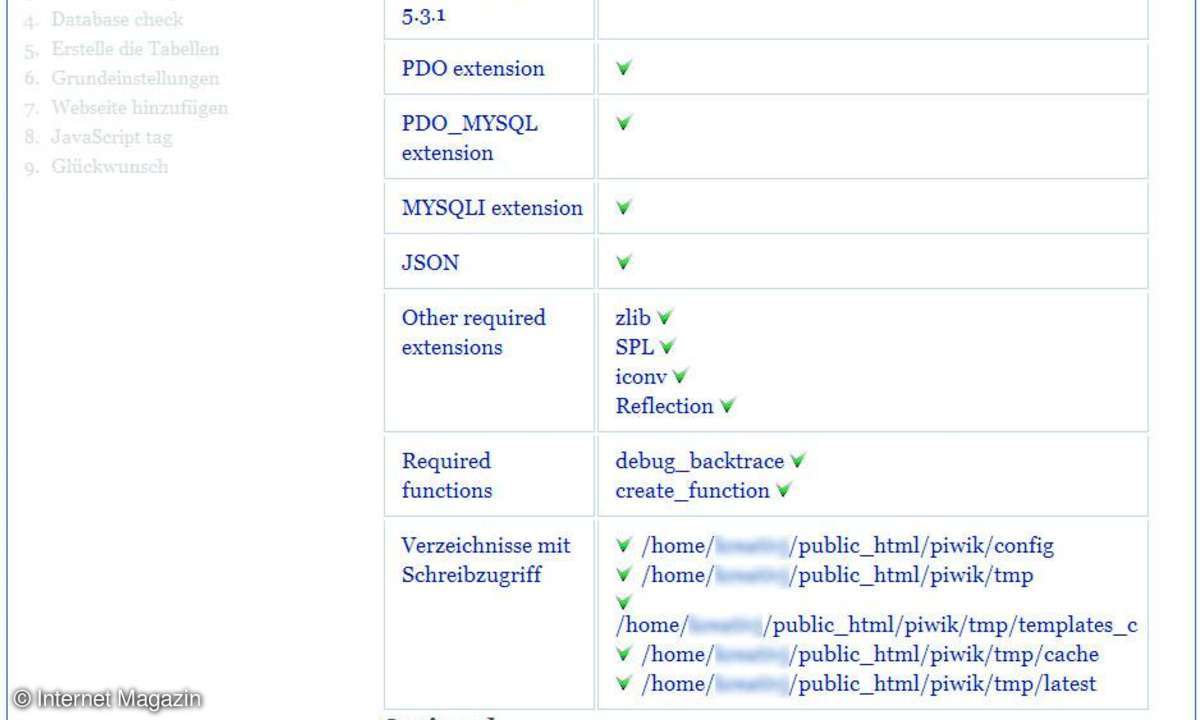Click the checkmark next to zlib

pos(665,318)
